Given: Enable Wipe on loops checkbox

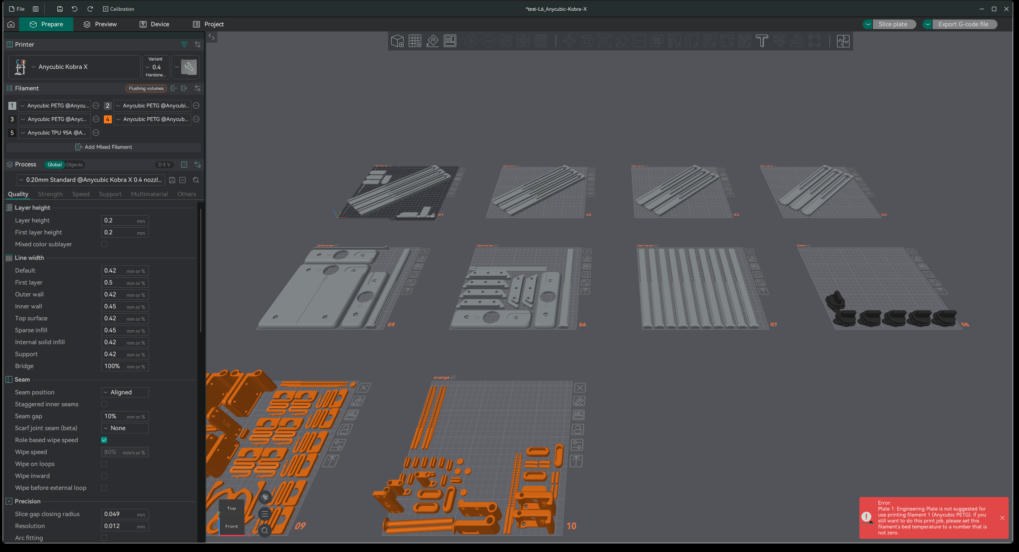Looking at the screenshot, I should click(x=104, y=464).
